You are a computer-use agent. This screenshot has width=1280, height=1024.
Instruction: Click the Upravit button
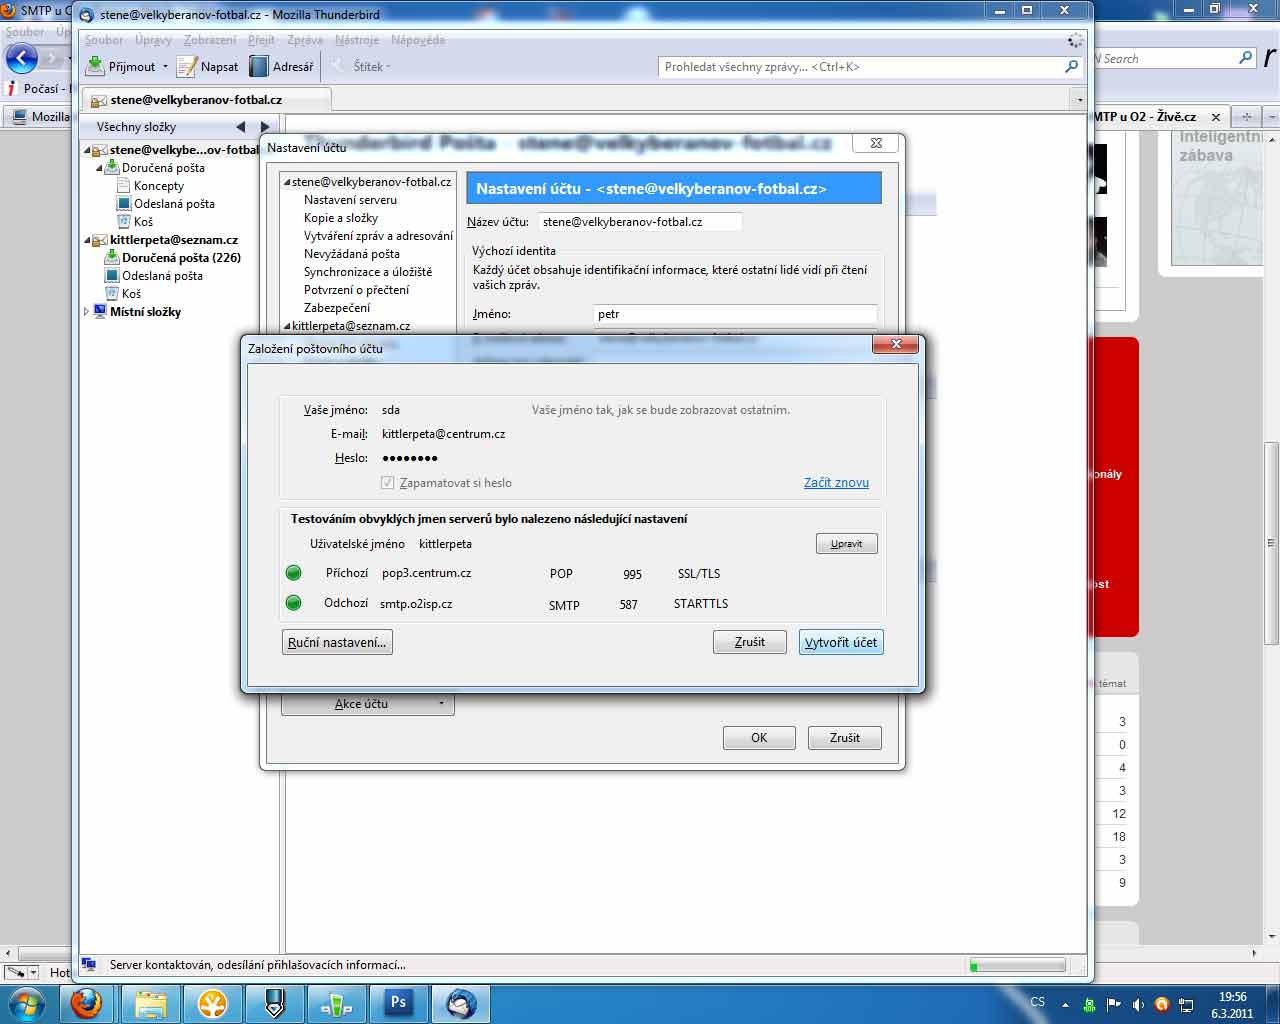click(846, 544)
